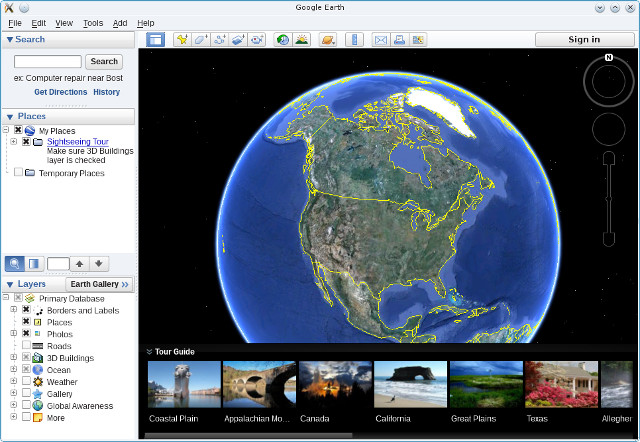This screenshot has height=442, width=640.
Task: Open the Help menu
Action: pos(146,23)
